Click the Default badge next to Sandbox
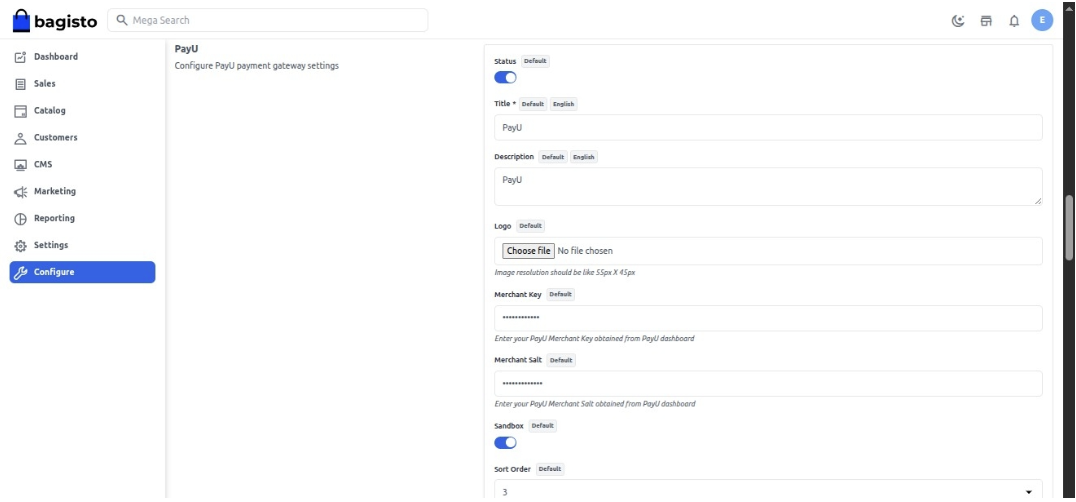1076x502 pixels. [x=542, y=426]
